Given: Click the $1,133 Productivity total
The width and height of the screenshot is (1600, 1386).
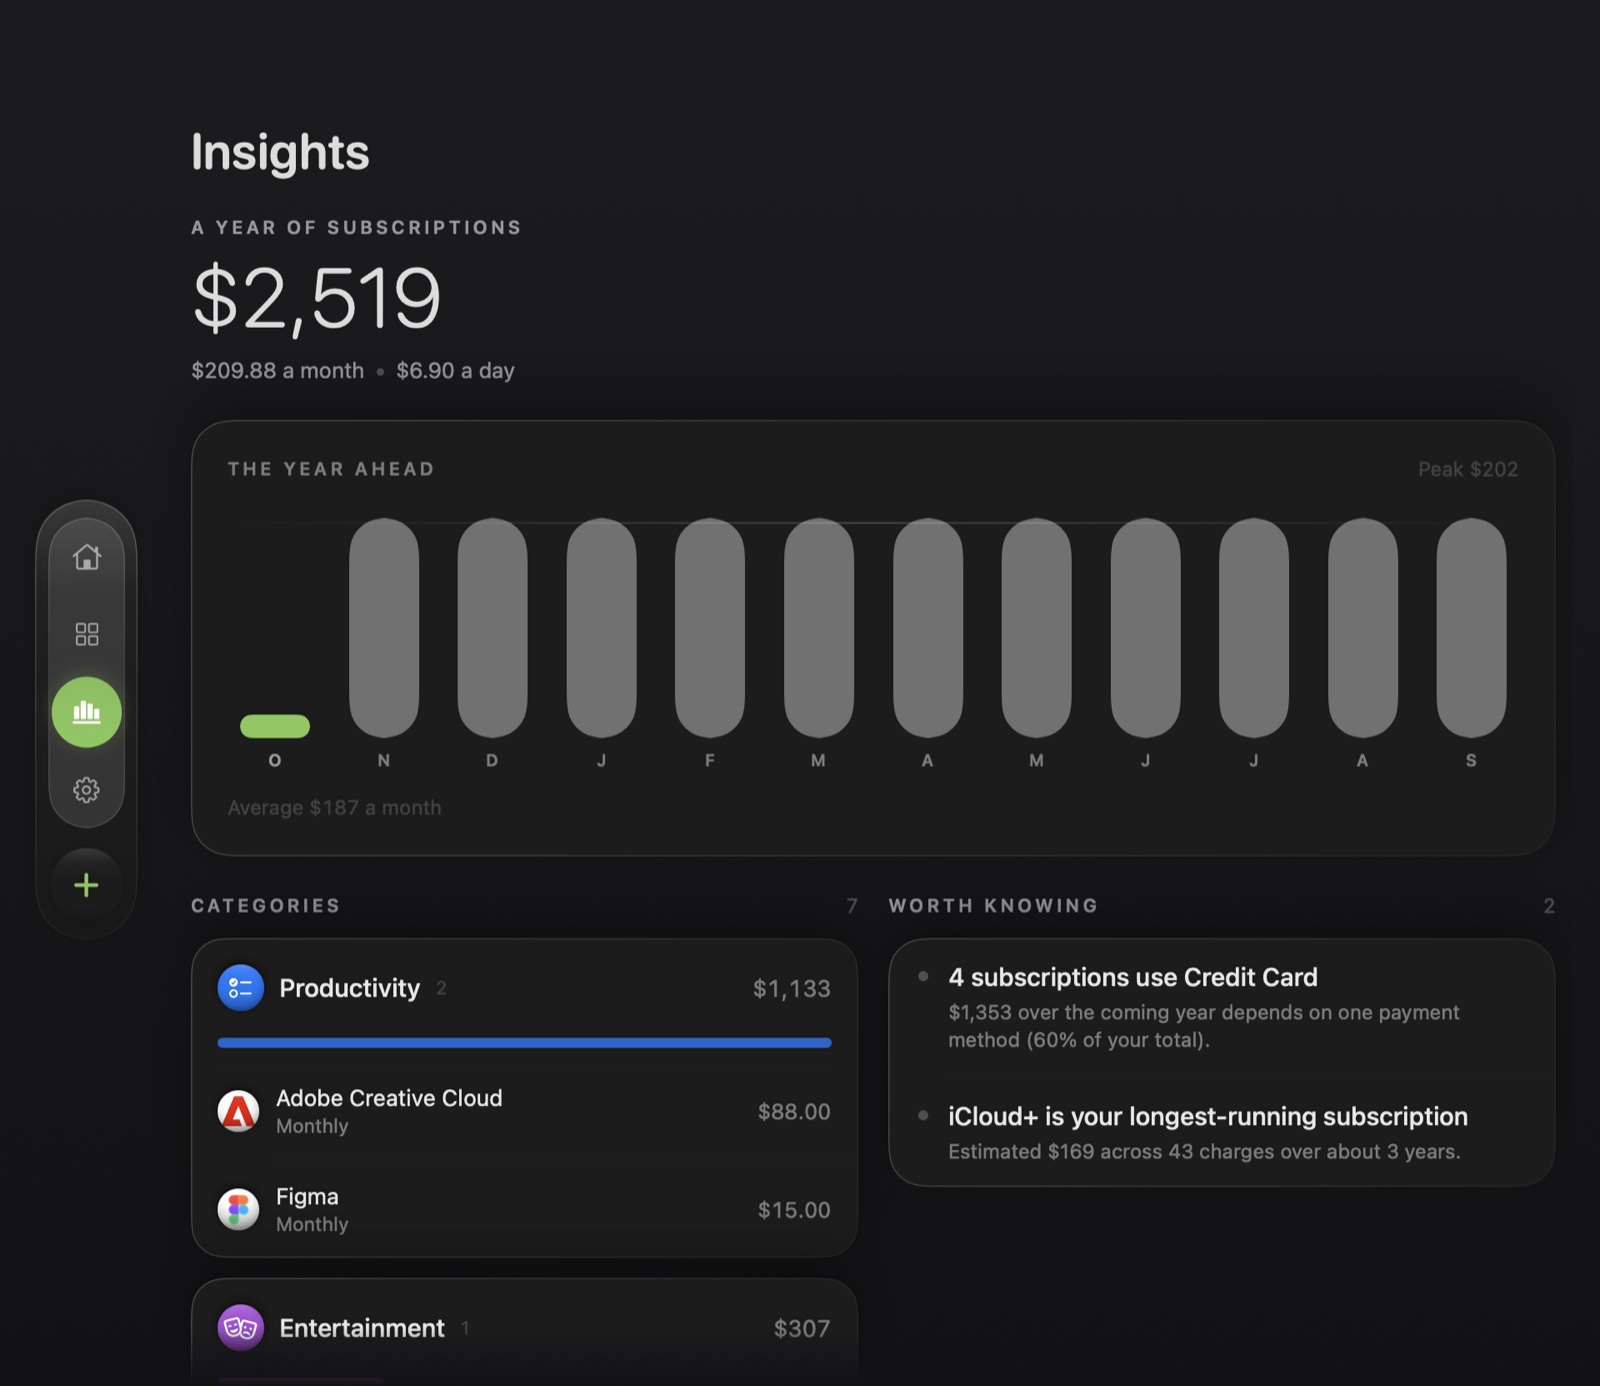Looking at the screenshot, I should click(792, 989).
